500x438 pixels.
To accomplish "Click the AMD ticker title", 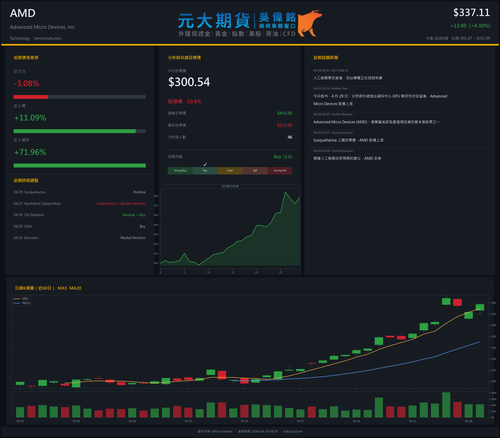I will click(23, 13).
